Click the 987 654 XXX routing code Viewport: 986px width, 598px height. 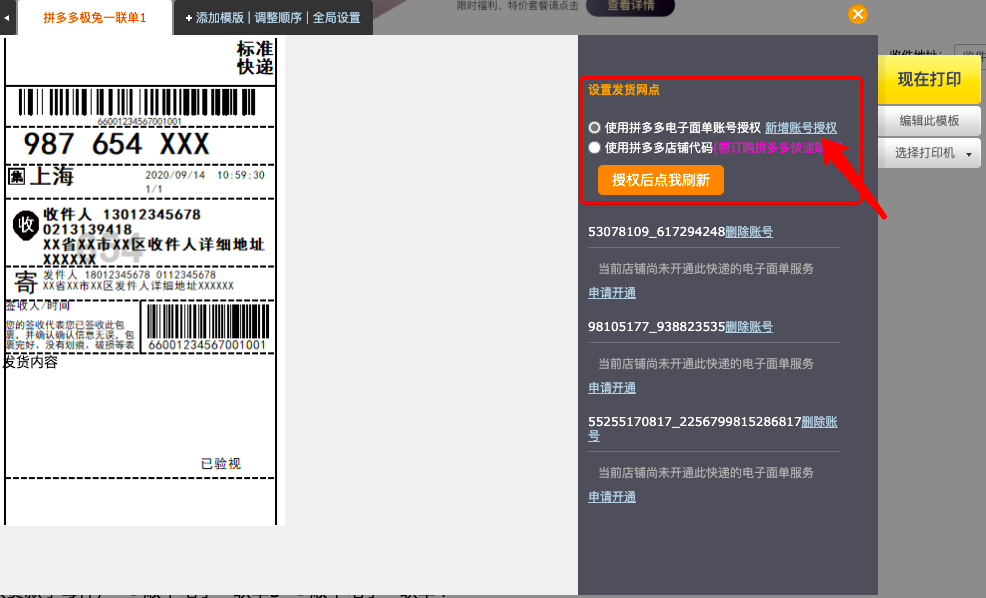[x=116, y=144]
